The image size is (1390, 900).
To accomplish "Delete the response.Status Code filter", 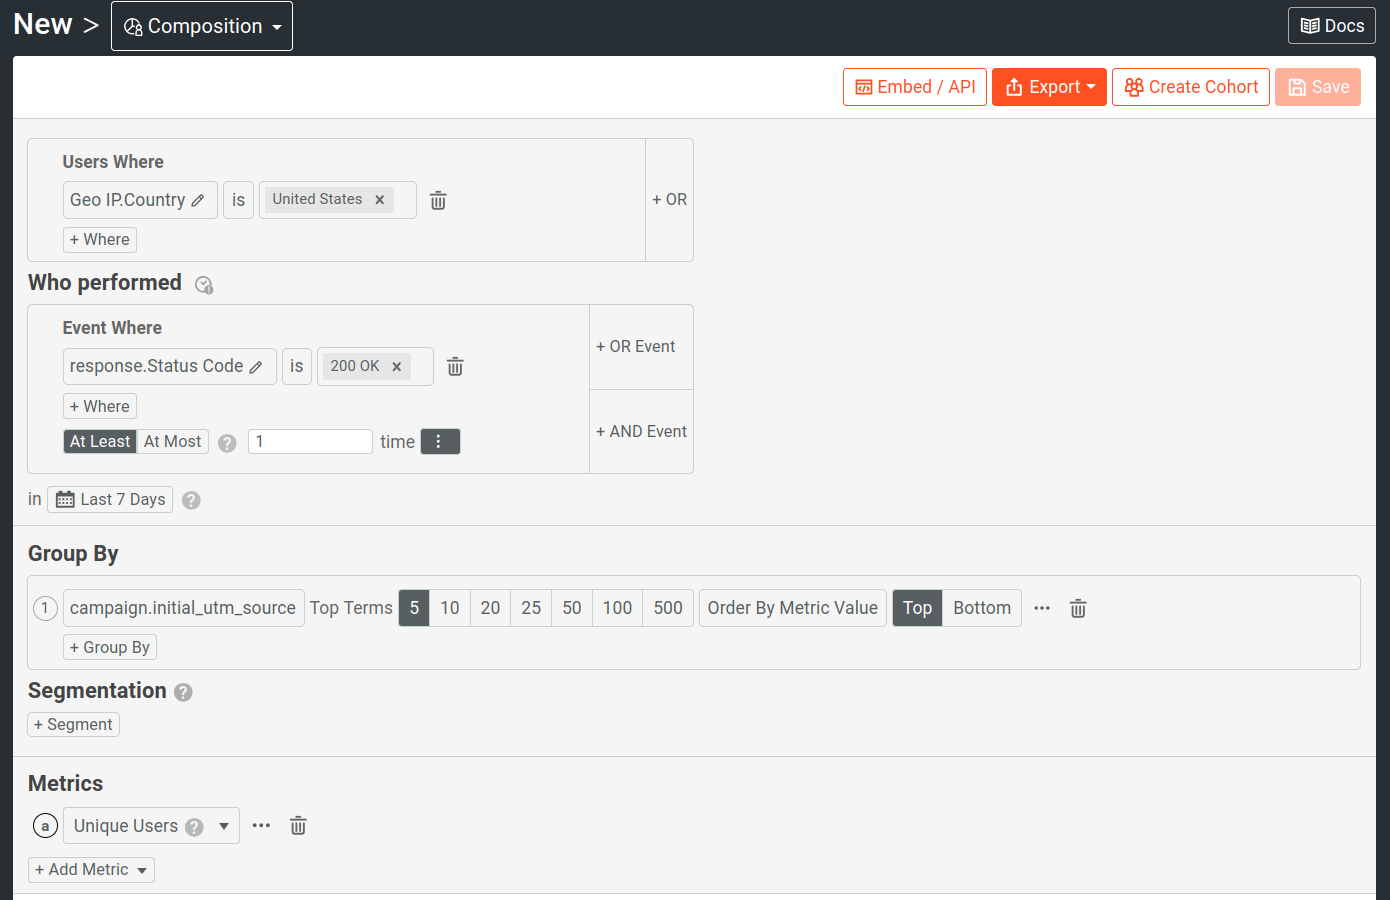I will (x=455, y=366).
